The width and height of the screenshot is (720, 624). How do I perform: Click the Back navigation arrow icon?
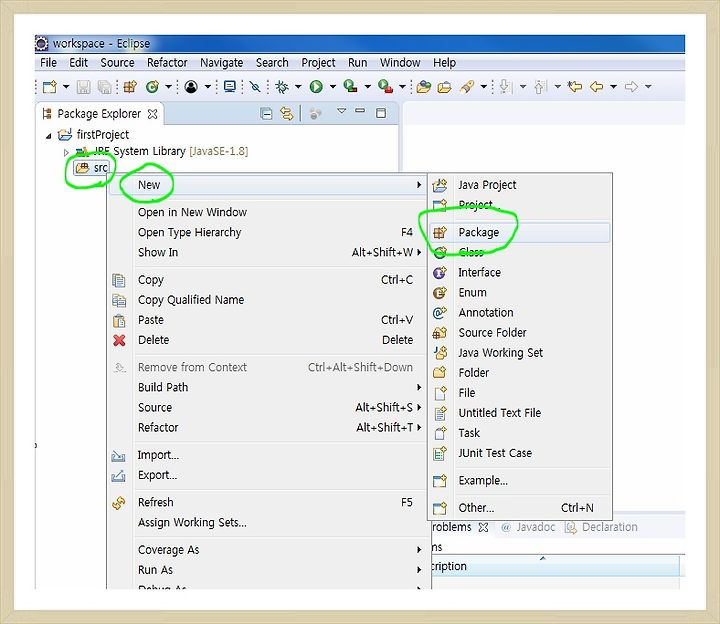coord(596,86)
